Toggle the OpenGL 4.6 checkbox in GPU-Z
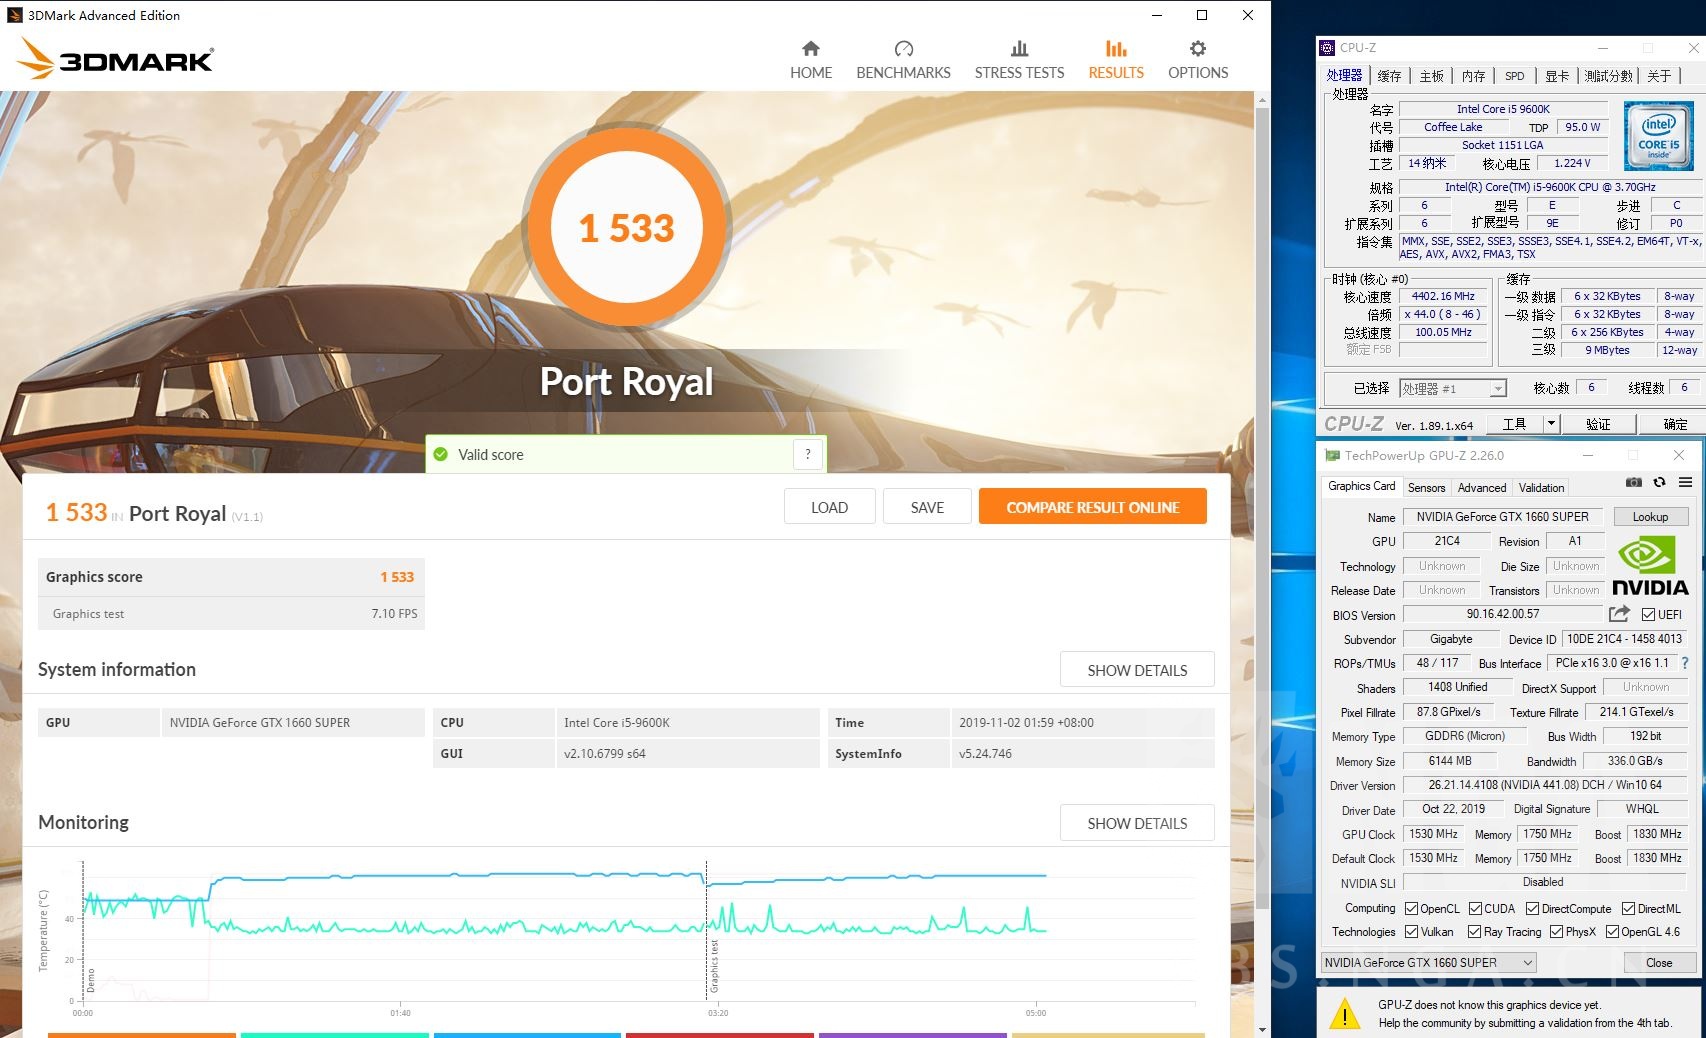 [x=1612, y=932]
